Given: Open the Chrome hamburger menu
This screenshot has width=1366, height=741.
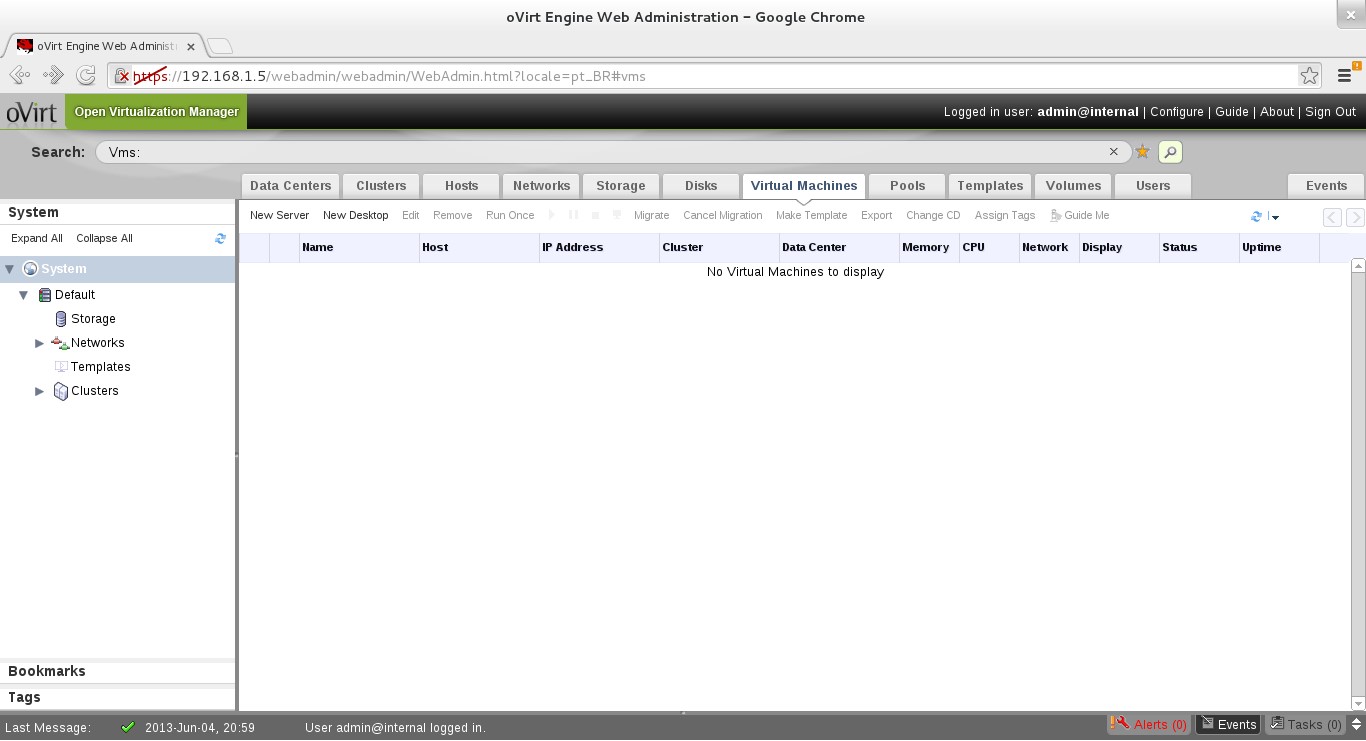Looking at the screenshot, I should pos(1345,76).
